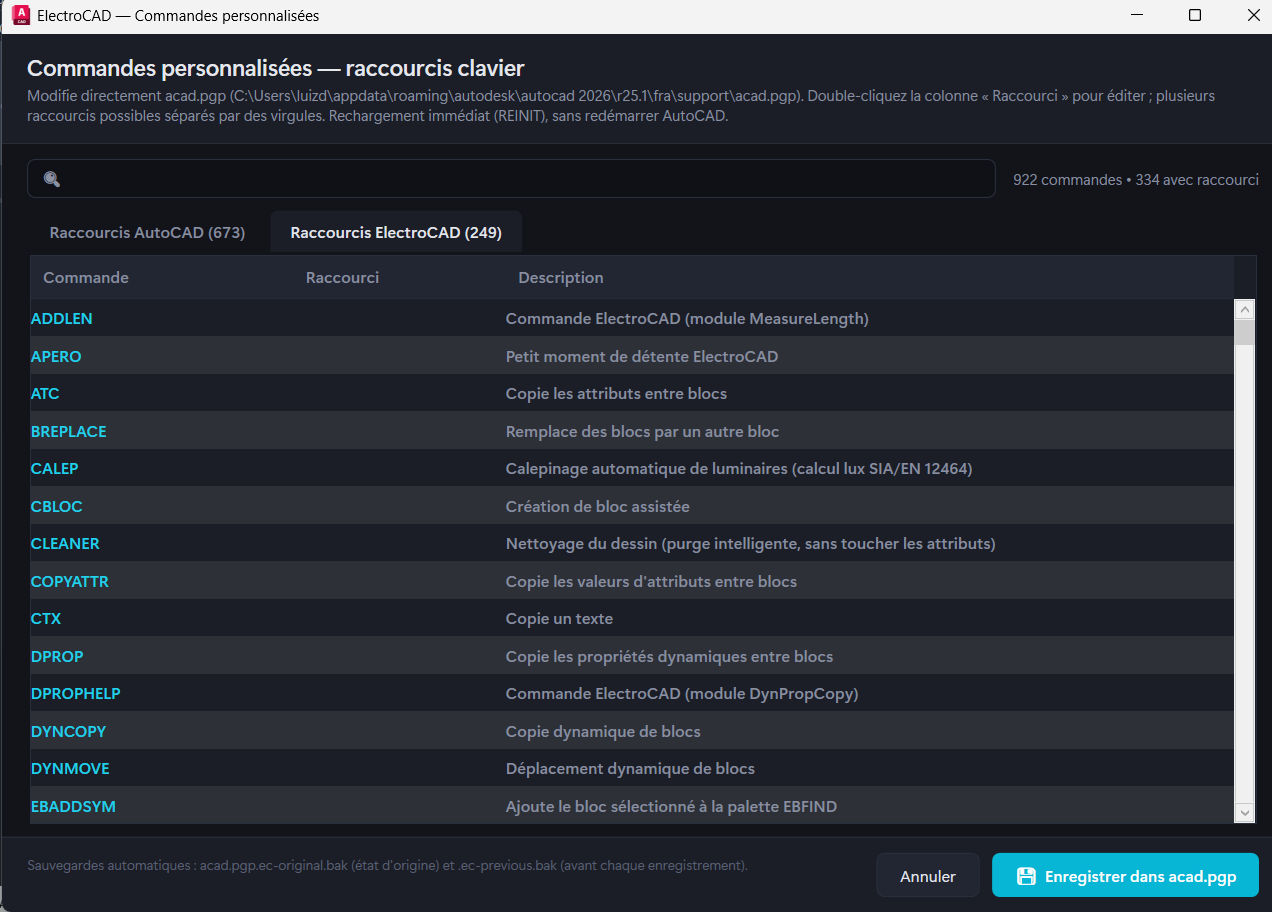Select the EBADDSYM command

[x=74, y=806]
